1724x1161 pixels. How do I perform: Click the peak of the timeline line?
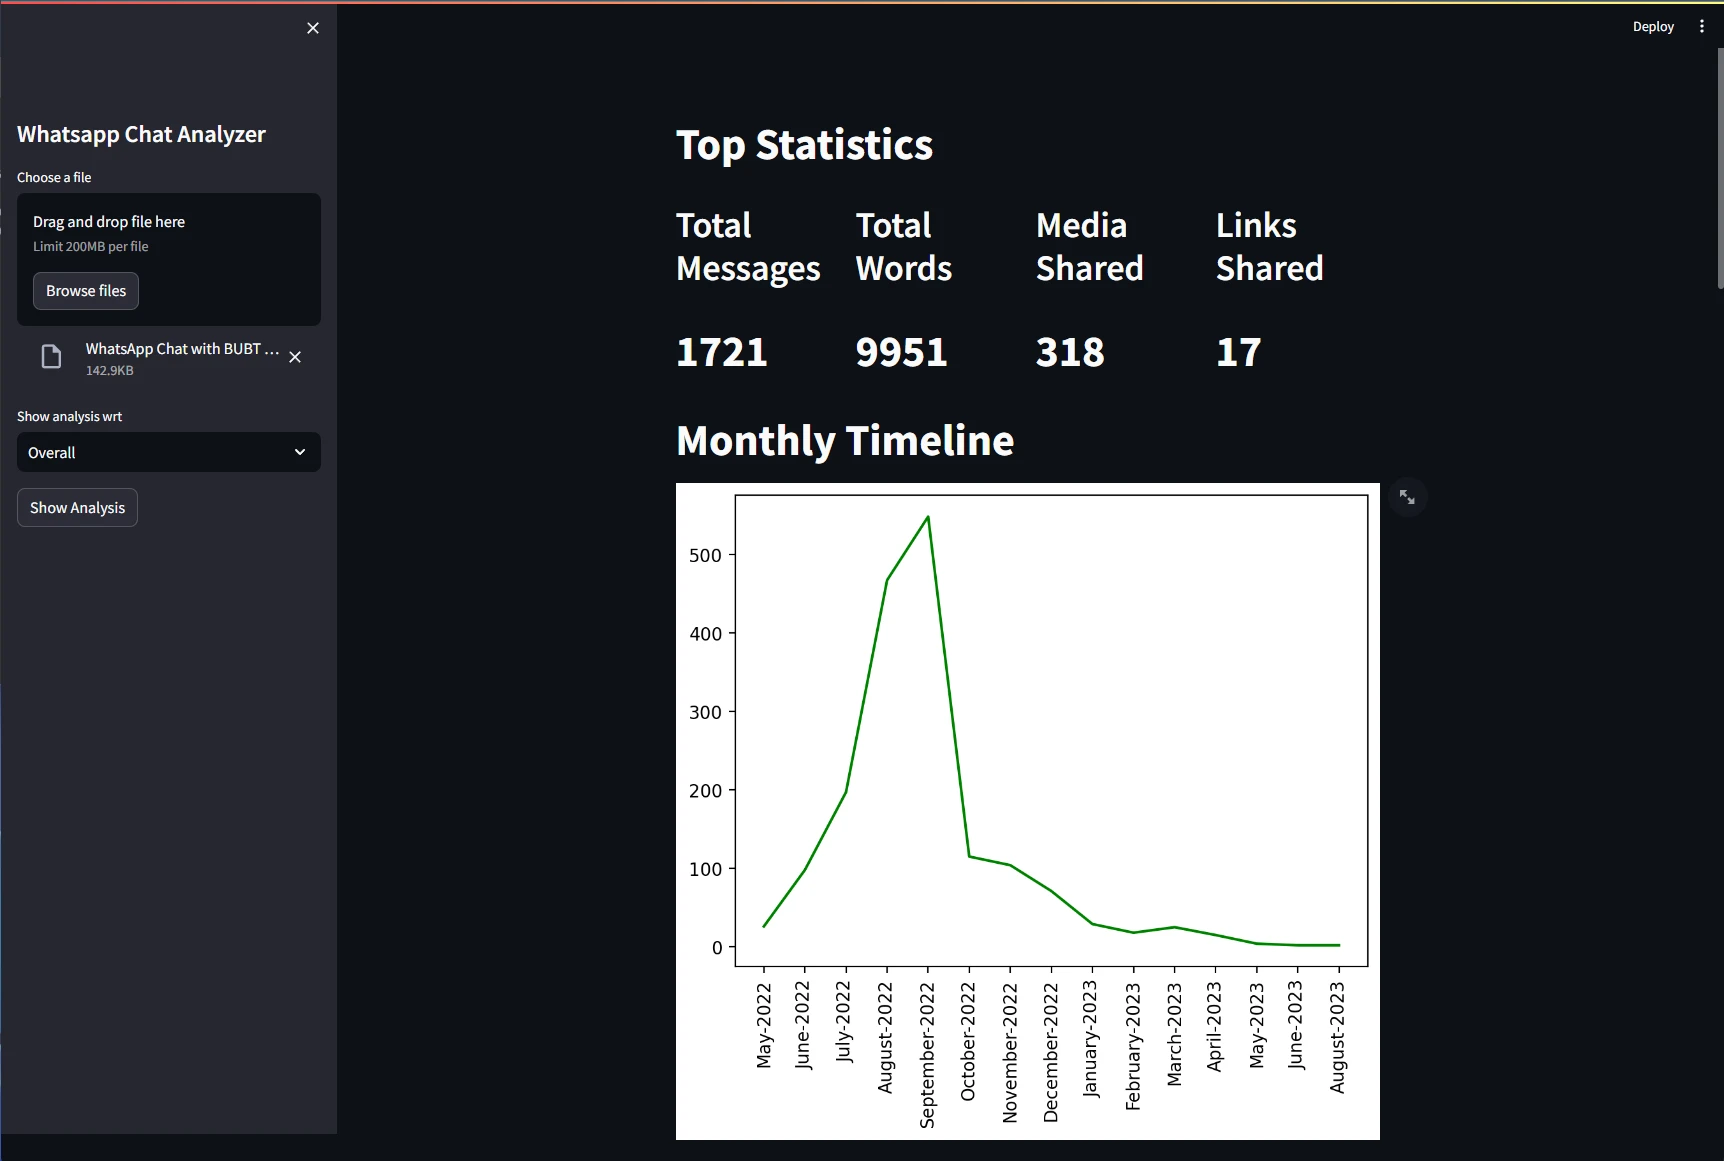pos(928,517)
